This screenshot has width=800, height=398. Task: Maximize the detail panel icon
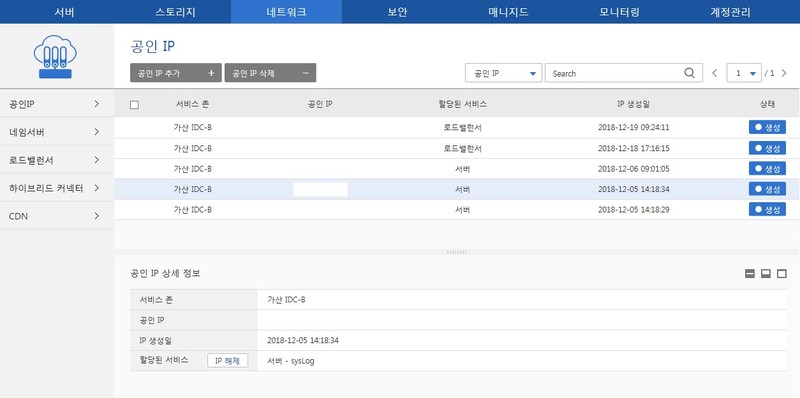coord(782,274)
